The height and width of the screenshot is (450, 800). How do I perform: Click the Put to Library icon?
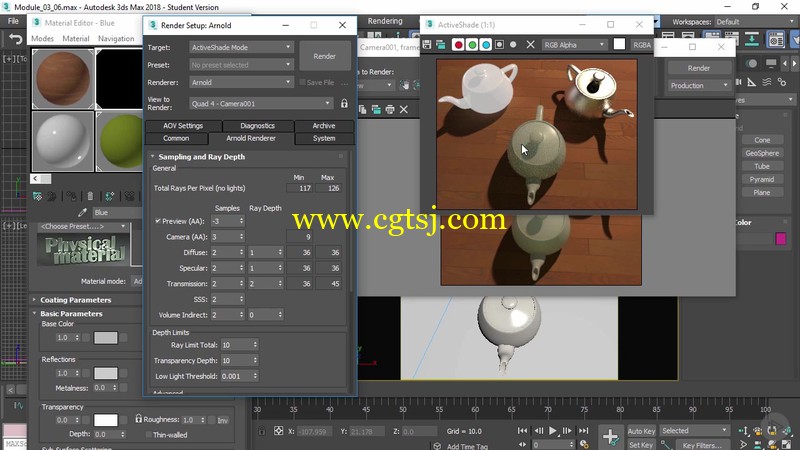click(x=130, y=196)
